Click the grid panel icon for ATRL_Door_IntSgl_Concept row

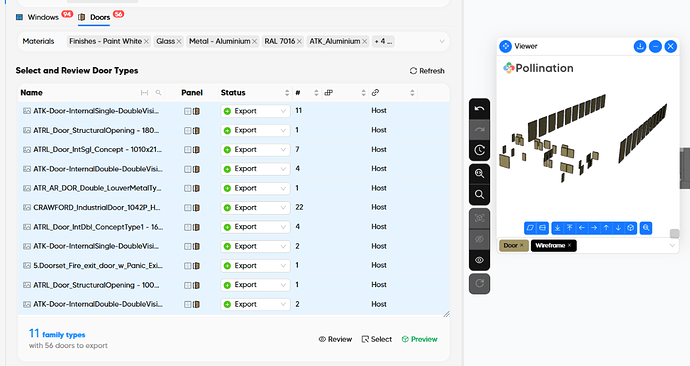(187, 150)
